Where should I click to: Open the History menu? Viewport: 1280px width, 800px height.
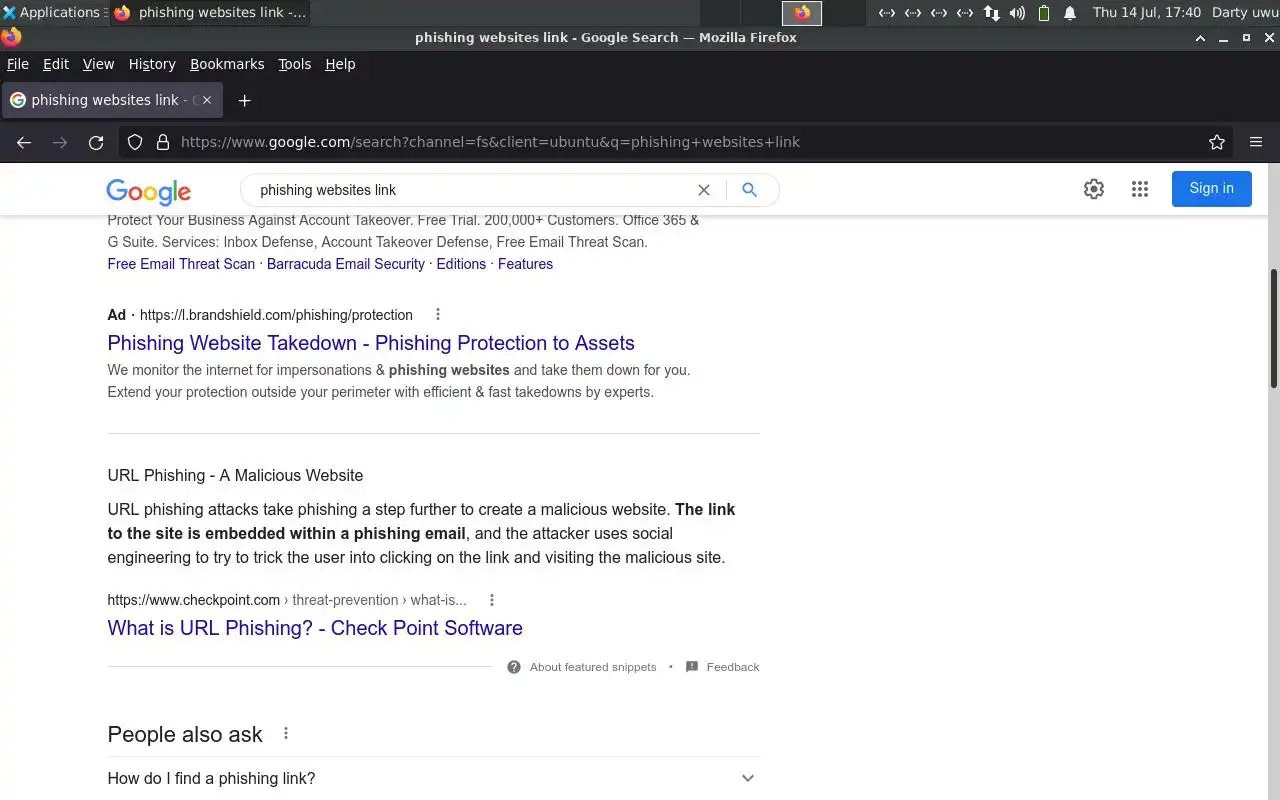point(152,64)
